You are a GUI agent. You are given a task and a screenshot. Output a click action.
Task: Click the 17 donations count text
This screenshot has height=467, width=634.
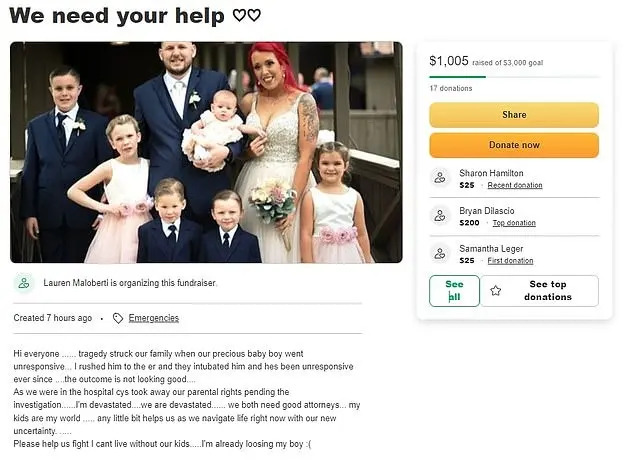(451, 88)
